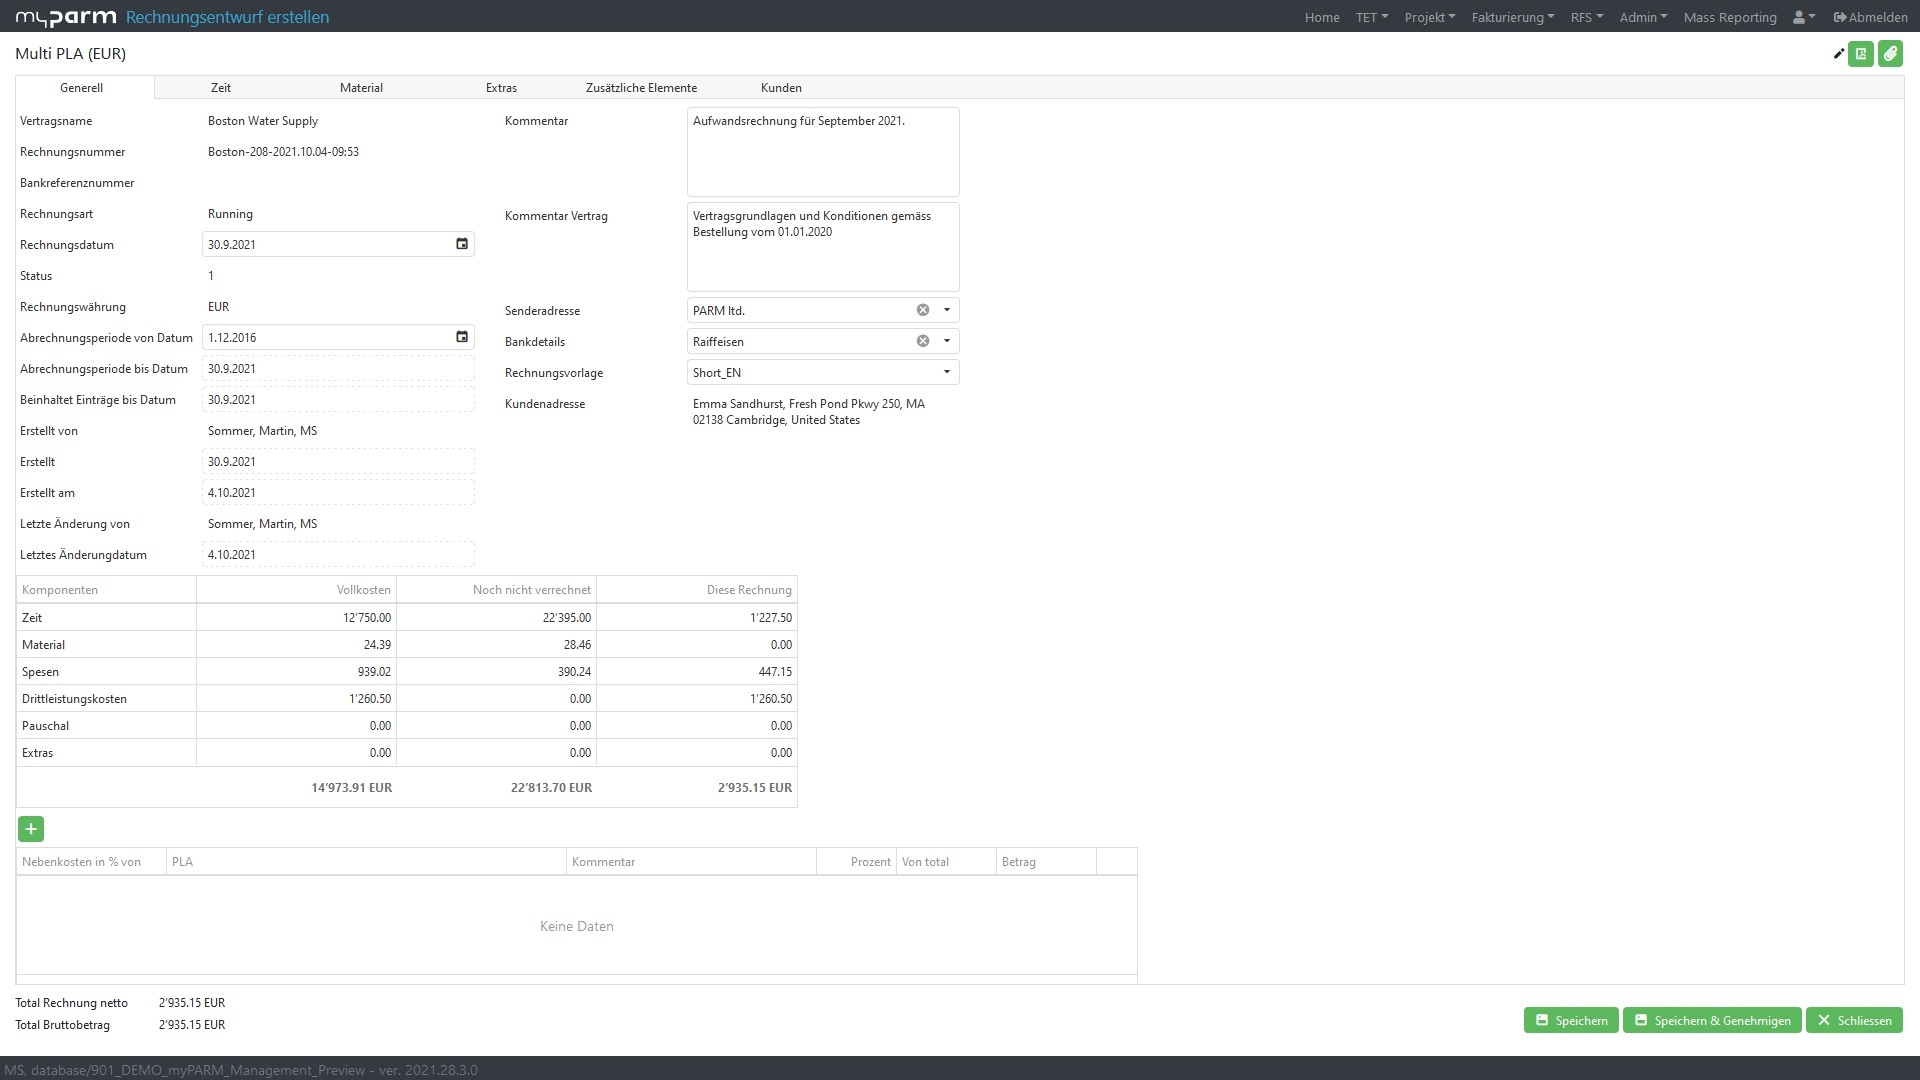The height and width of the screenshot is (1080, 1920).
Task: Expand the Senderadresse dropdown arrow
Action: tap(947, 310)
